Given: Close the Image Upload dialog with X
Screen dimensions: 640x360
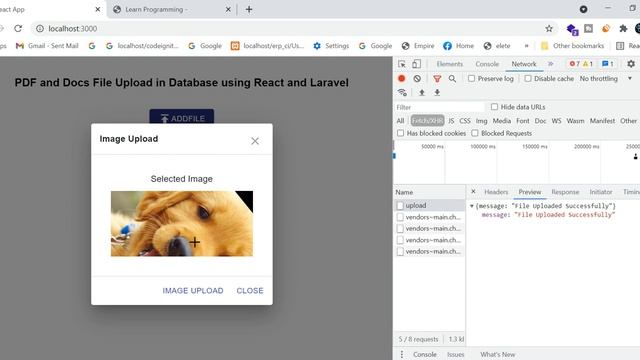Looking at the screenshot, I should pos(255,141).
